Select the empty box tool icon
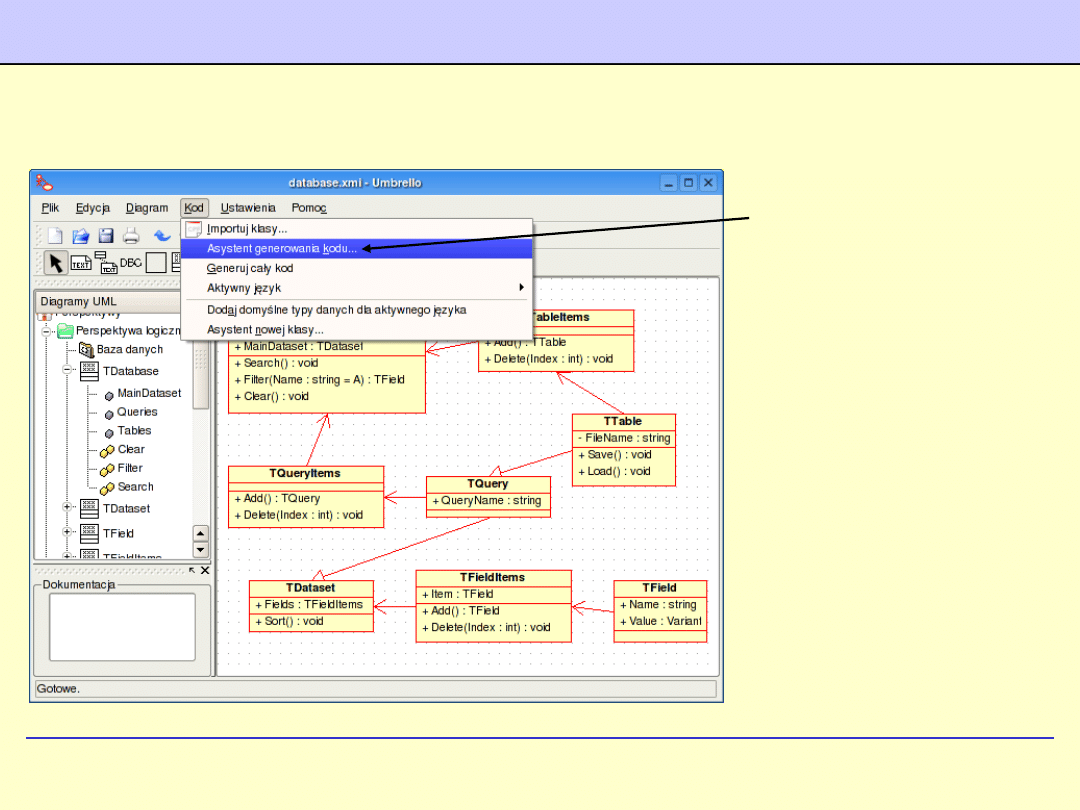Screen dimensions: 1080x810 [156, 263]
